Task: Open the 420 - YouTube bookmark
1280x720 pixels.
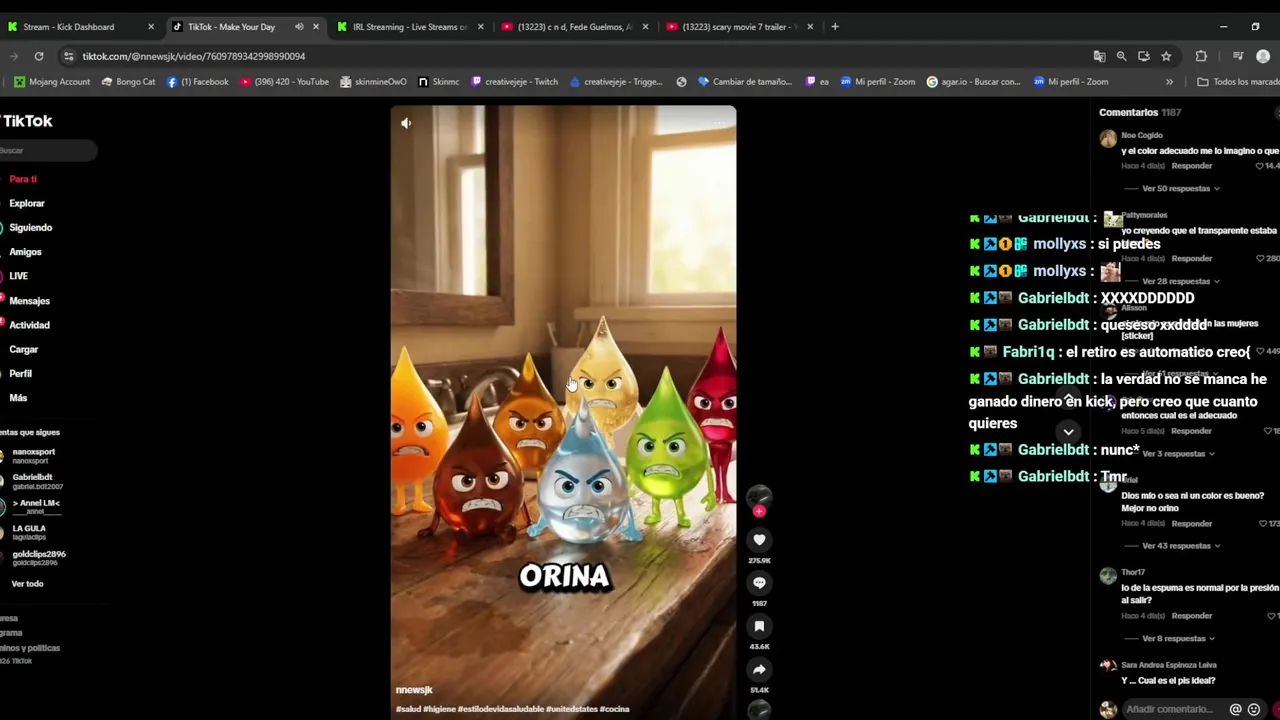Action: coord(285,82)
